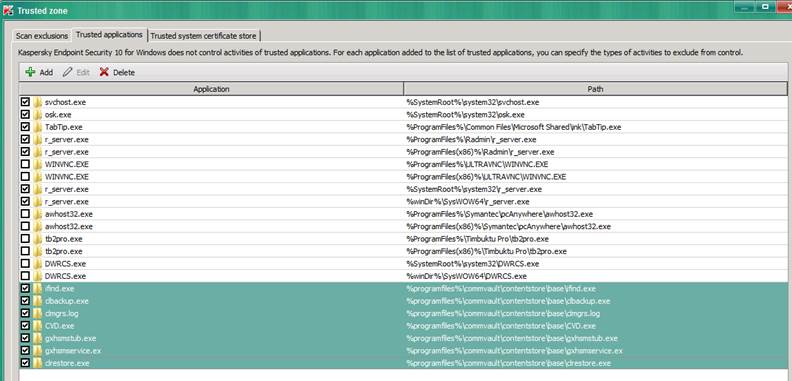This screenshot has height=381, width=792.
Task: Click the Edit pencil button
Action: pyautogui.click(x=76, y=72)
